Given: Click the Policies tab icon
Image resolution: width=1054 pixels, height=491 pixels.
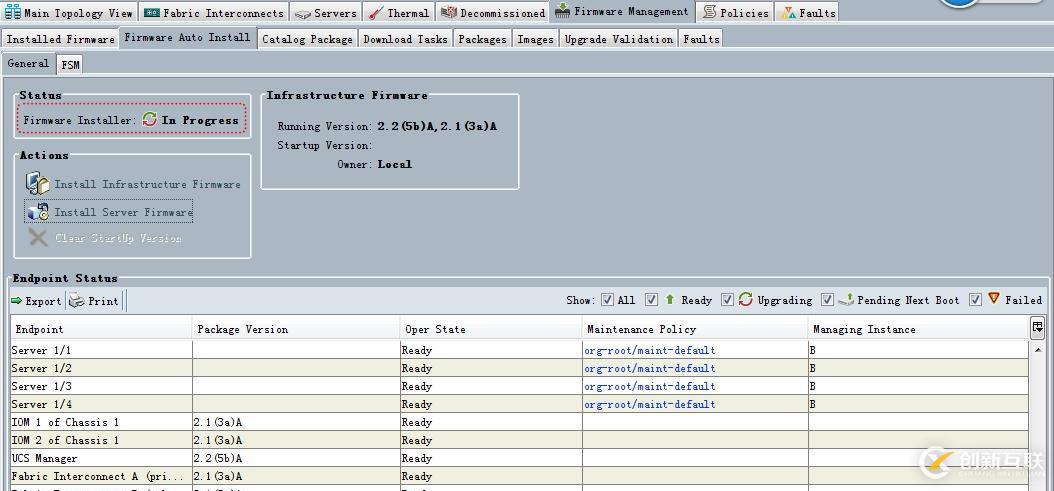Looking at the screenshot, I should click(709, 13).
